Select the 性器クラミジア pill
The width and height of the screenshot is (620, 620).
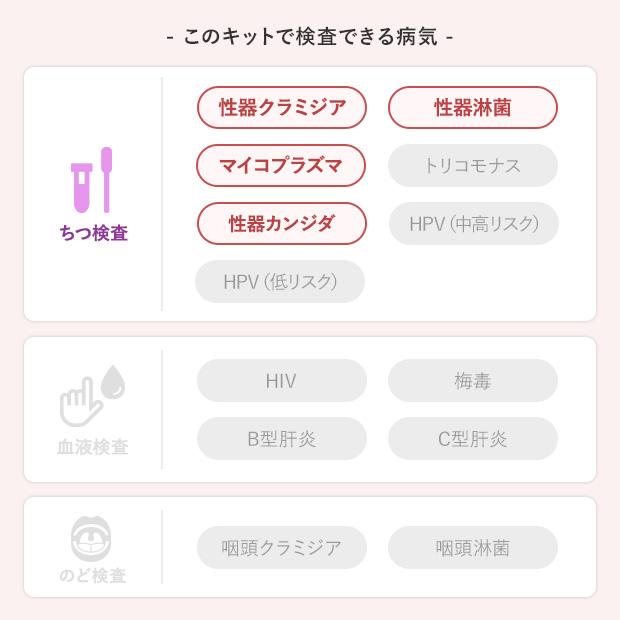[x=282, y=108]
